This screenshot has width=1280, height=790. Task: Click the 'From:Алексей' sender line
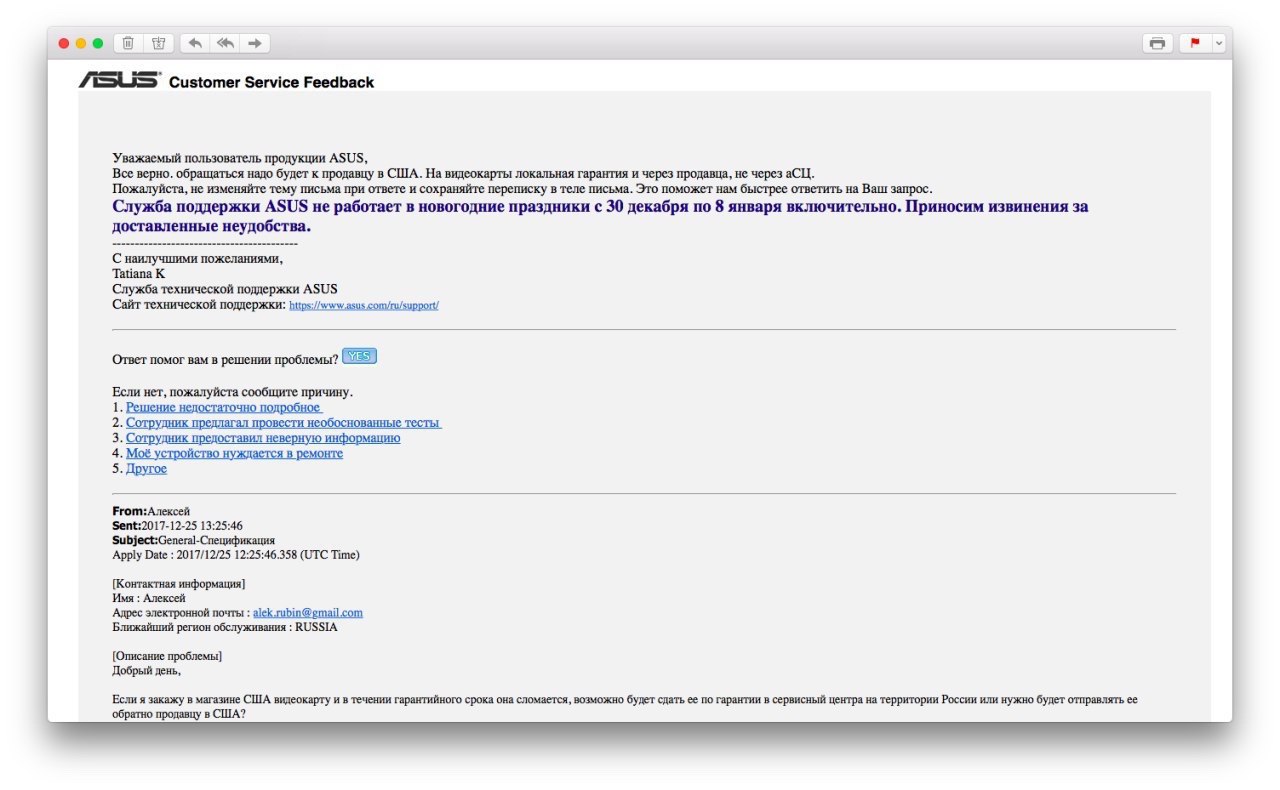point(151,511)
